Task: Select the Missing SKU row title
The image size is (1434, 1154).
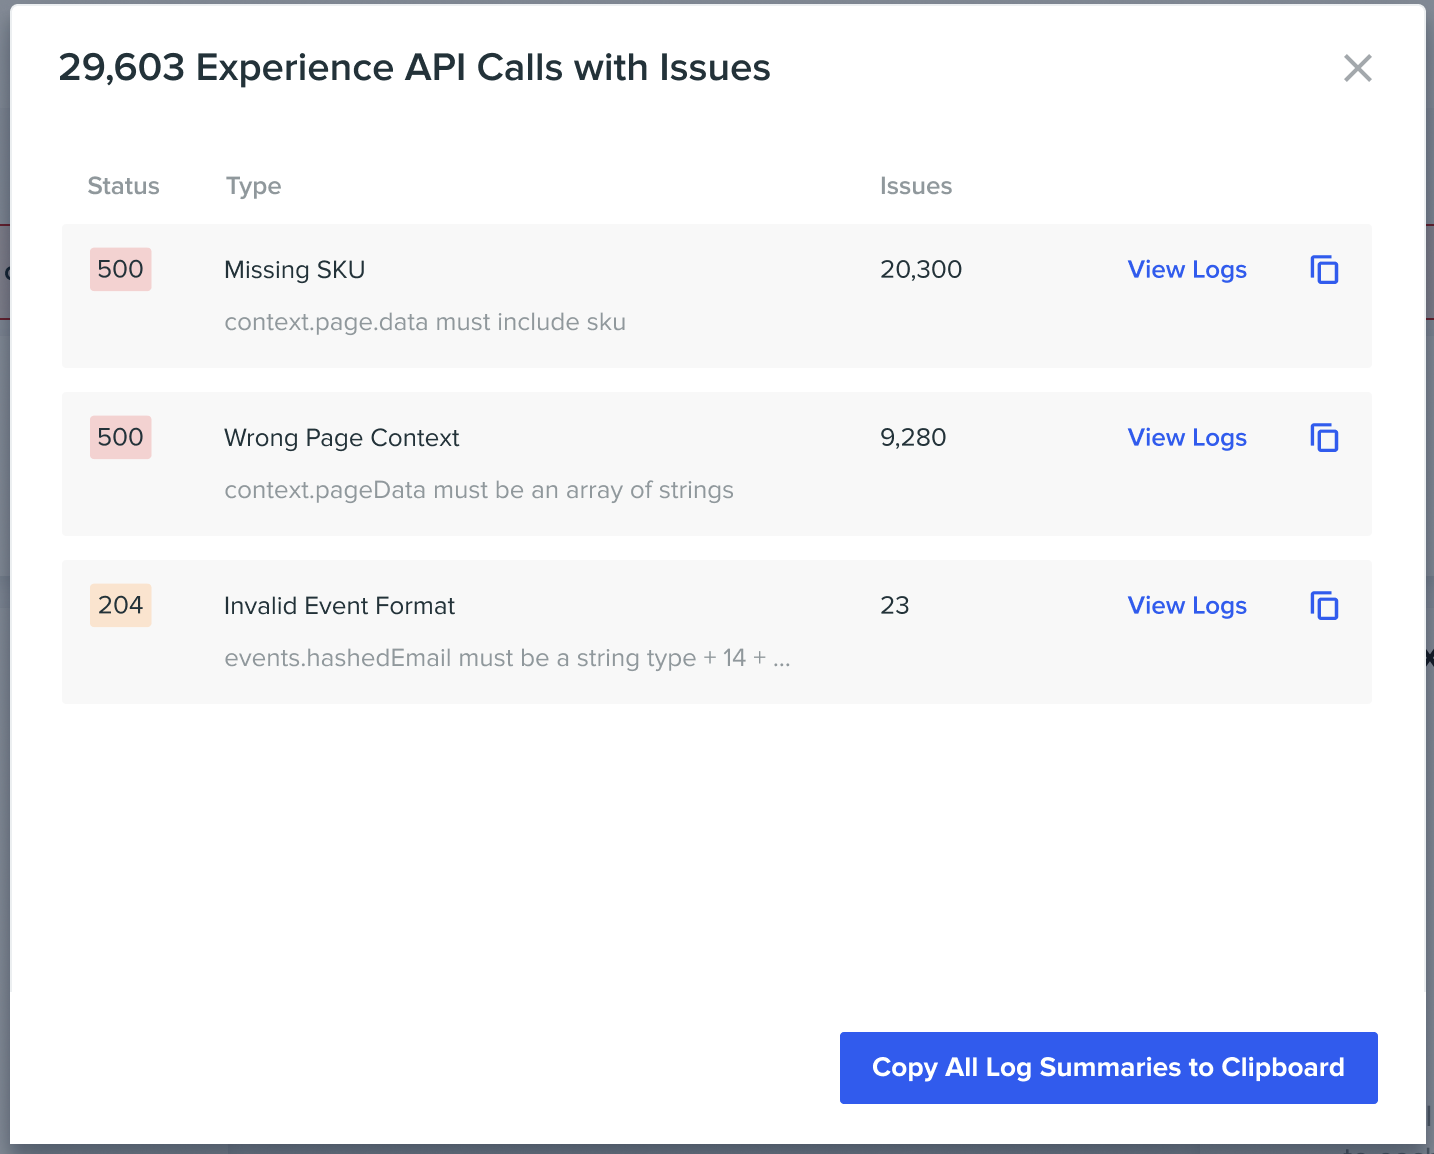Action: [x=295, y=270]
